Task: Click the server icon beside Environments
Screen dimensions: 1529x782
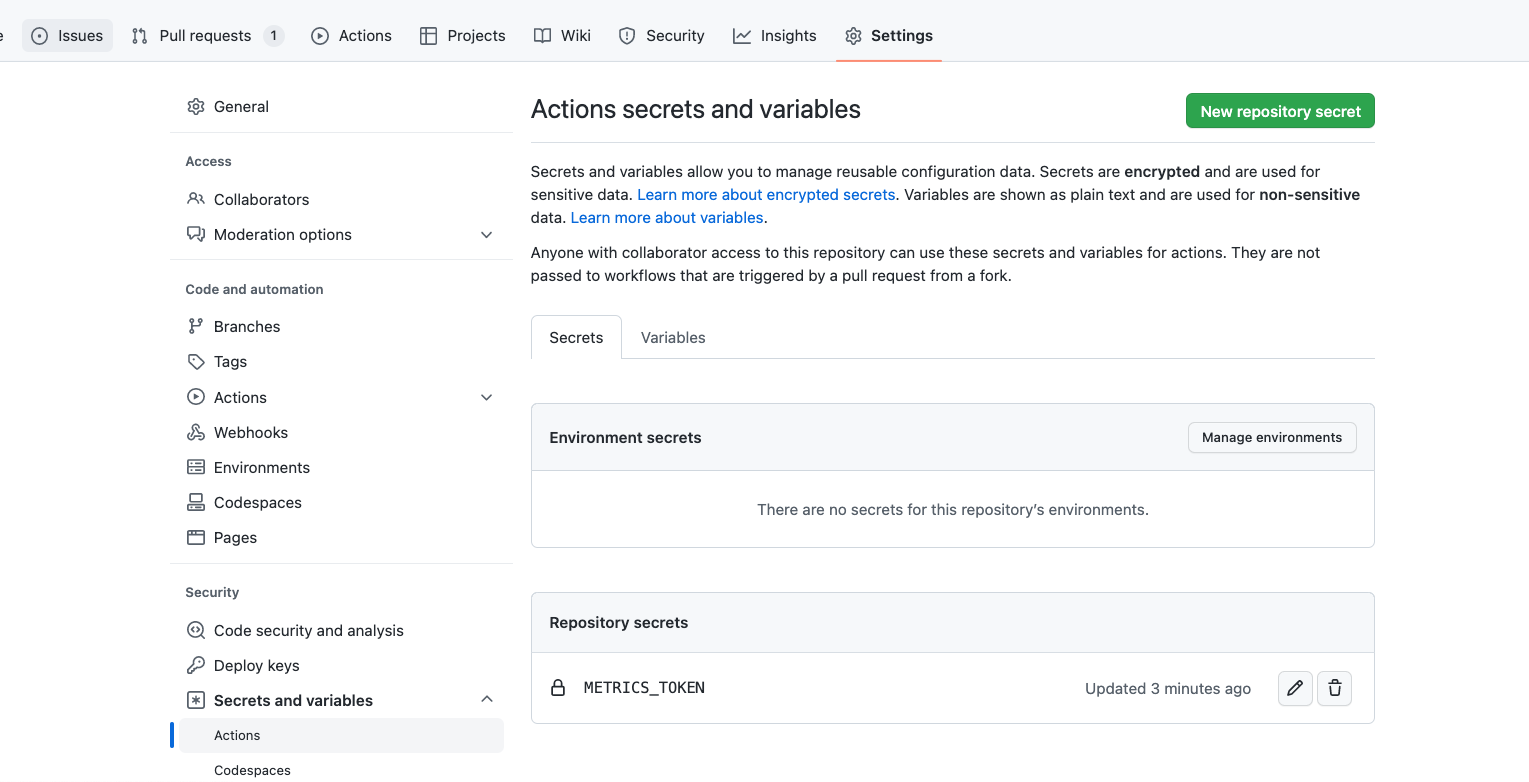Action: (x=196, y=467)
